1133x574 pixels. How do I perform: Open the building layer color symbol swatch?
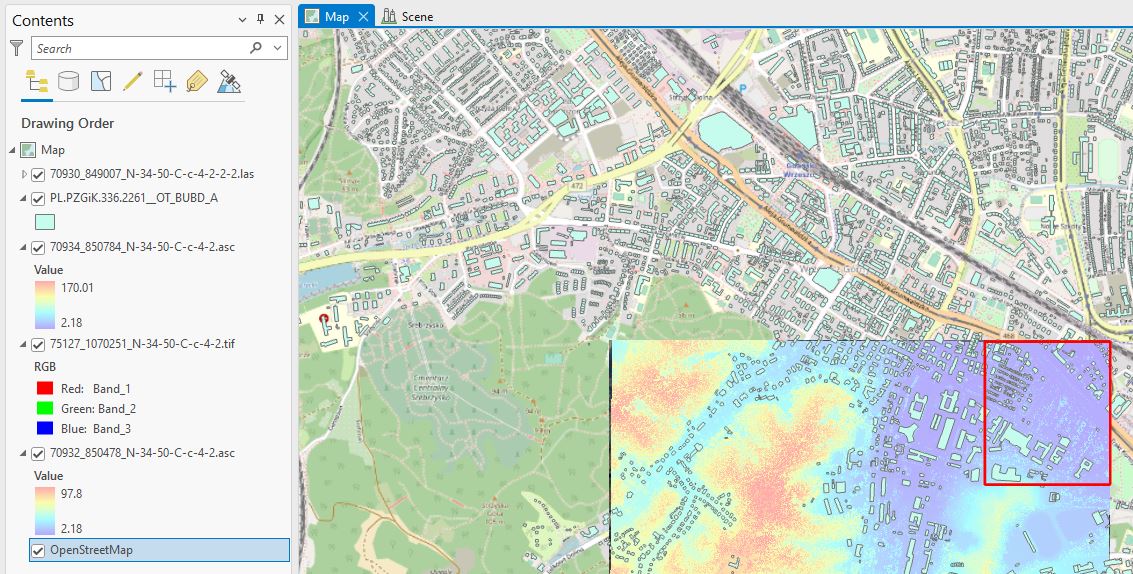[x=45, y=223]
